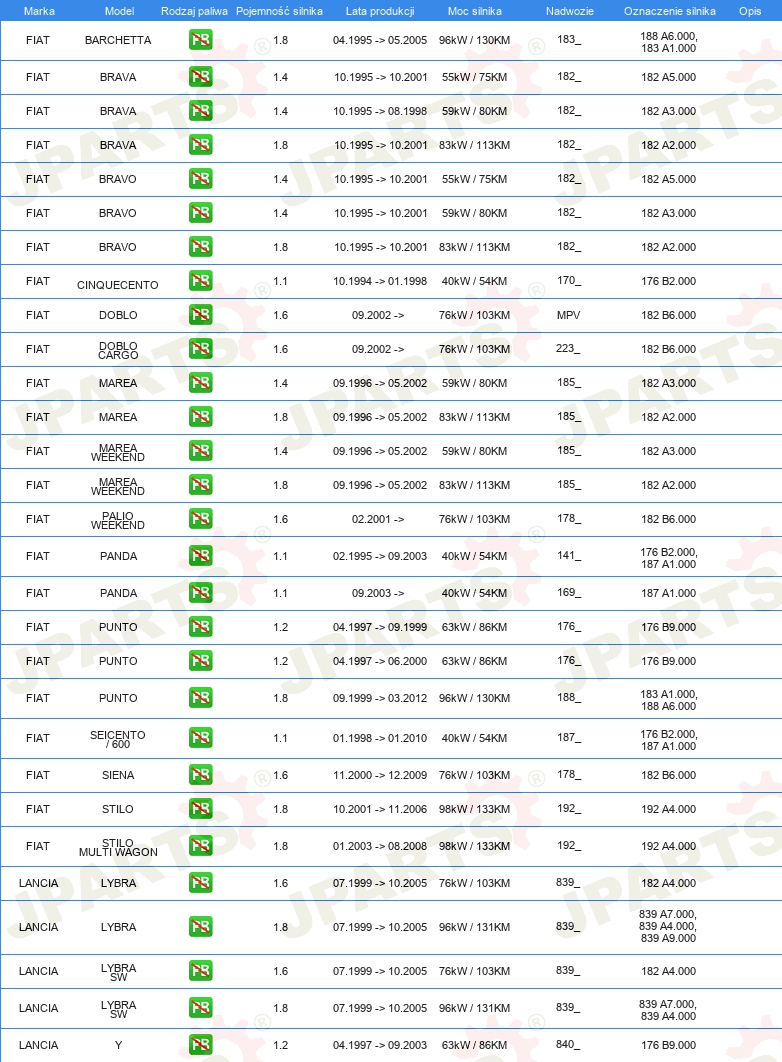Click the Nadwozie column header
This screenshot has height=1062, width=782.
coord(569,11)
